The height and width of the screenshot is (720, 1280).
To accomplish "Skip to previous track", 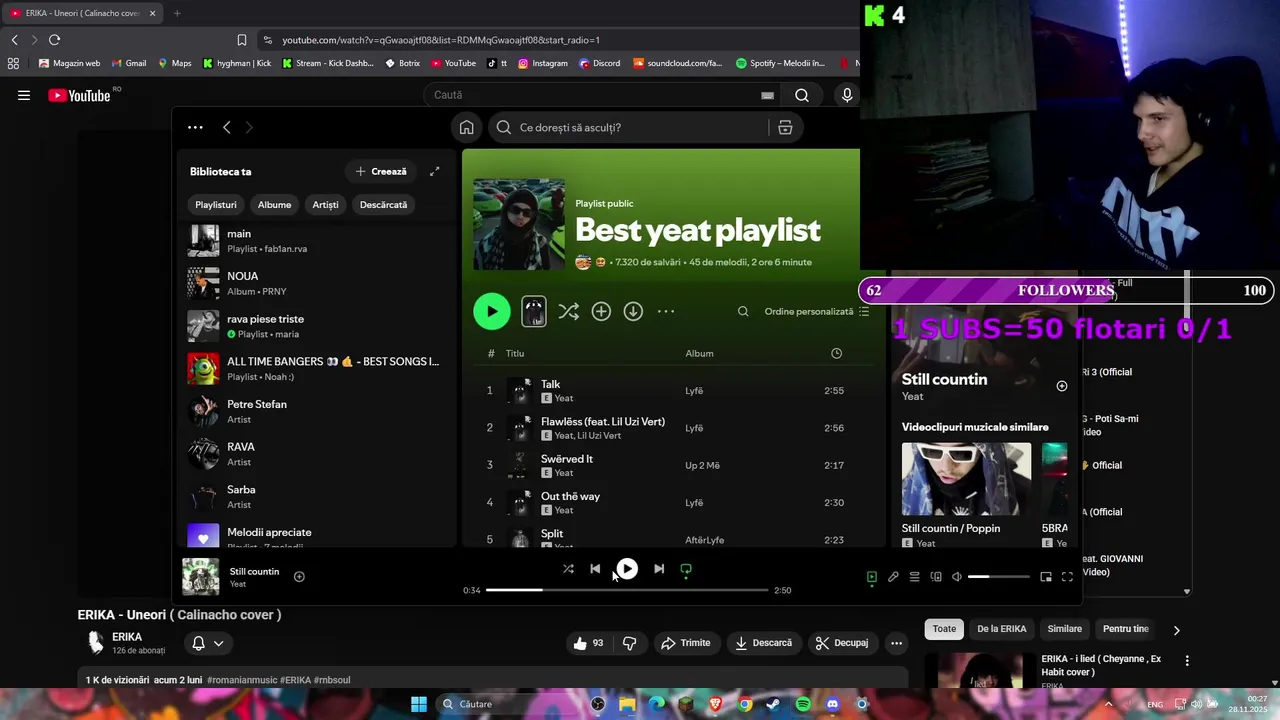I will click(595, 569).
